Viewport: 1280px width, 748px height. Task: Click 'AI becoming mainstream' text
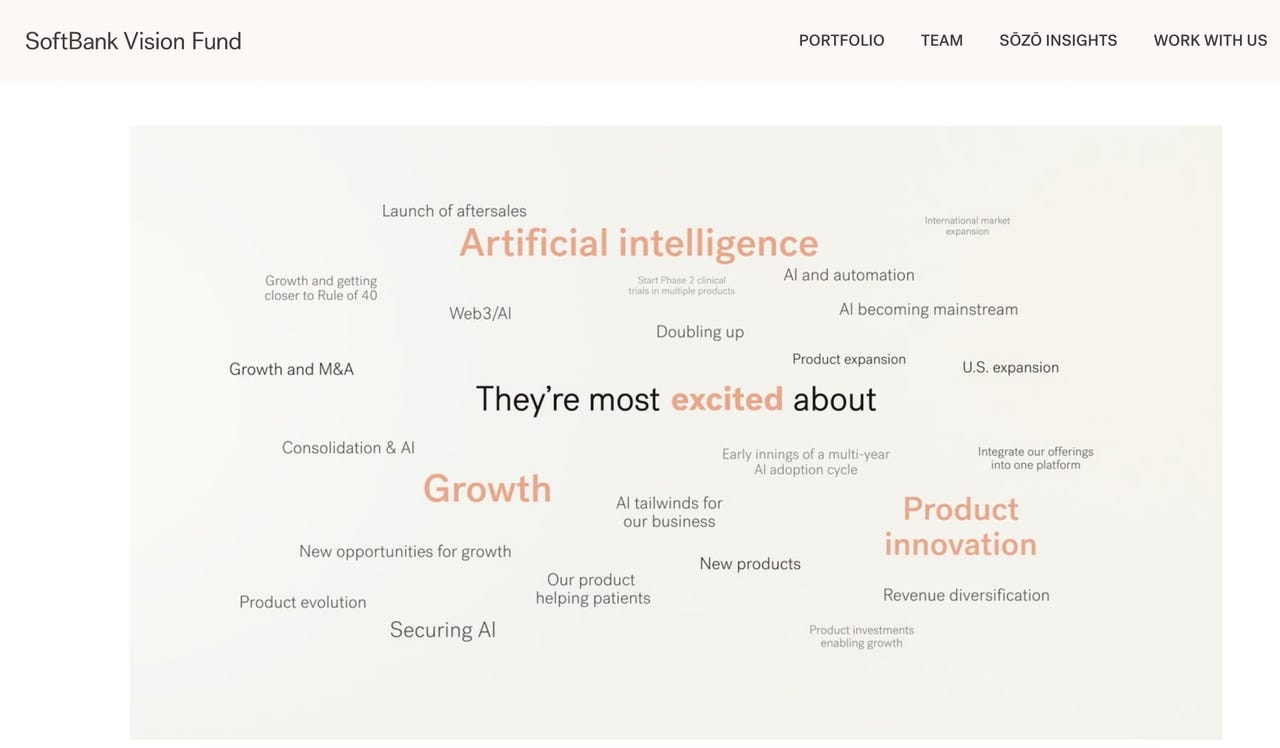[x=928, y=310]
